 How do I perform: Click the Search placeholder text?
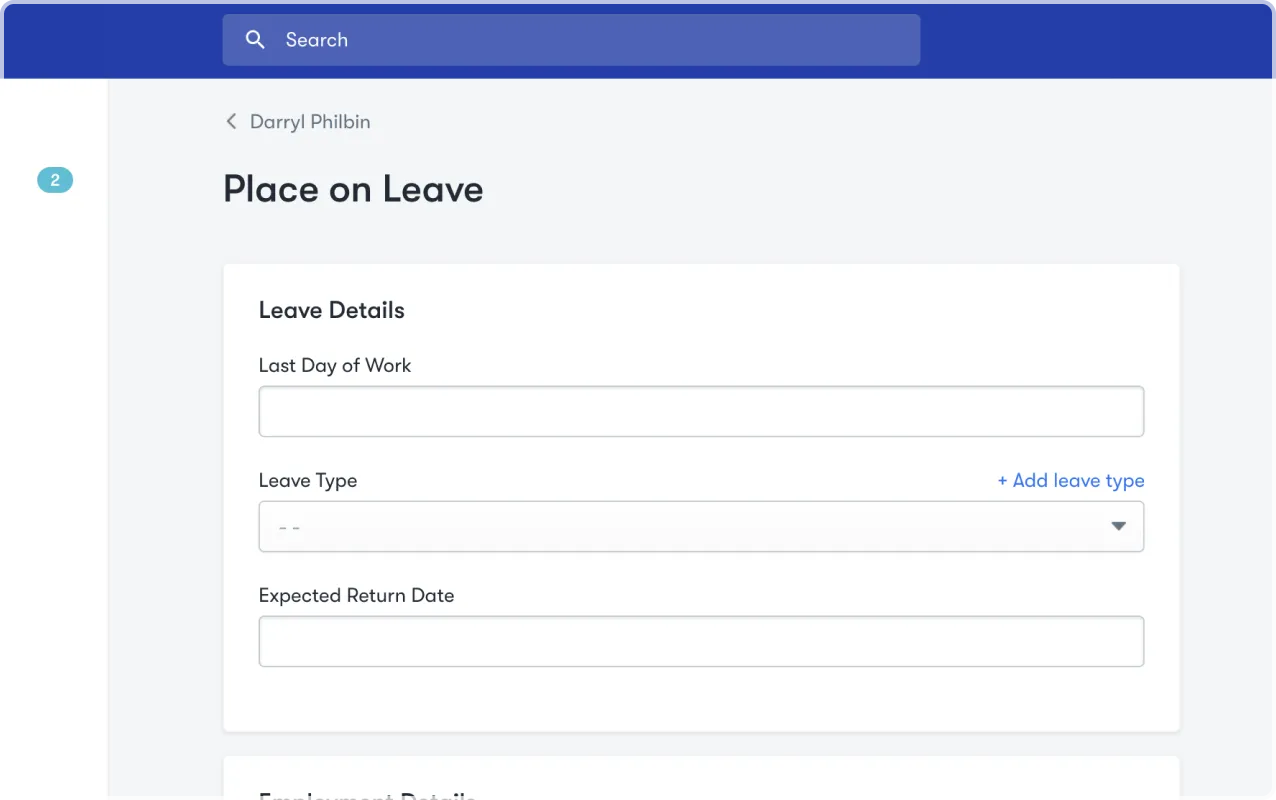[x=316, y=40]
